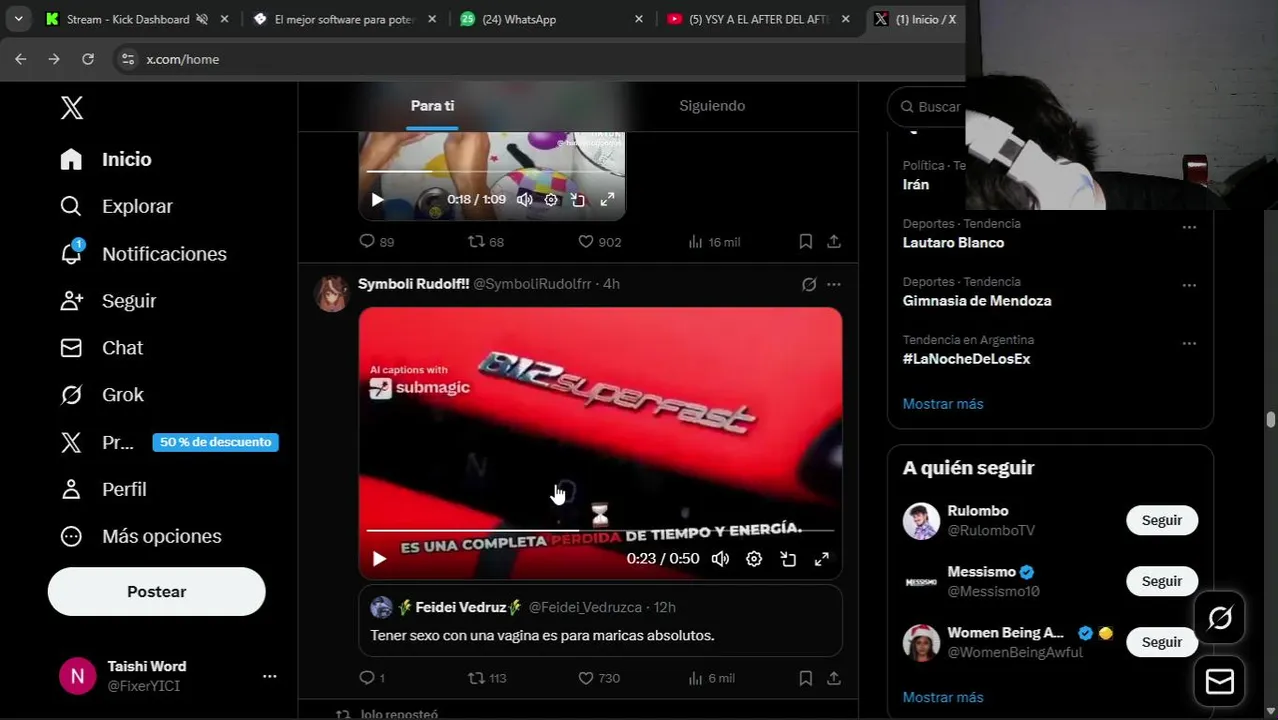Screen dimensions: 1278x720
Task: View analytics showing 6 mil
Action: click(711, 678)
